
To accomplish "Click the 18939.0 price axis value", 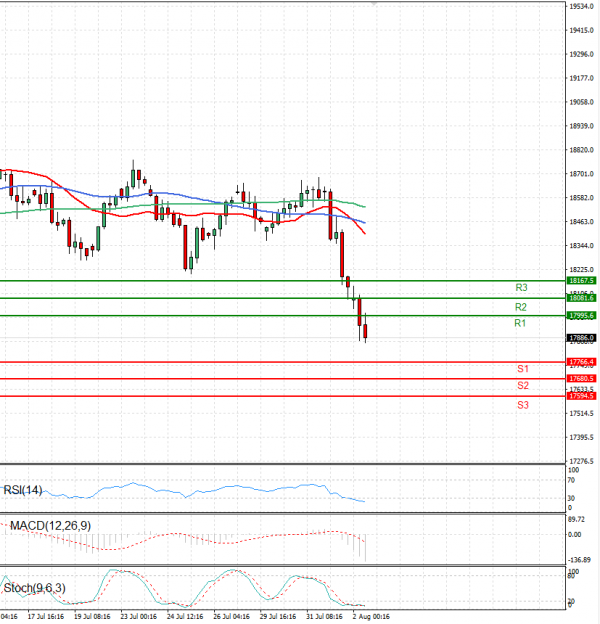I will coord(582,126).
